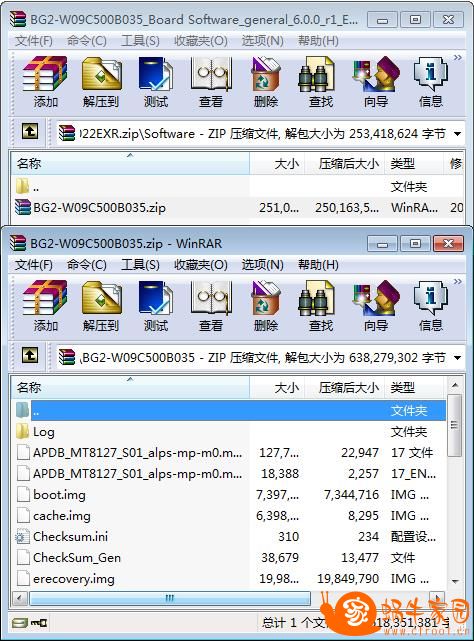Click View (查看) icon in top window
The image size is (474, 641).
pyautogui.click(x=211, y=83)
